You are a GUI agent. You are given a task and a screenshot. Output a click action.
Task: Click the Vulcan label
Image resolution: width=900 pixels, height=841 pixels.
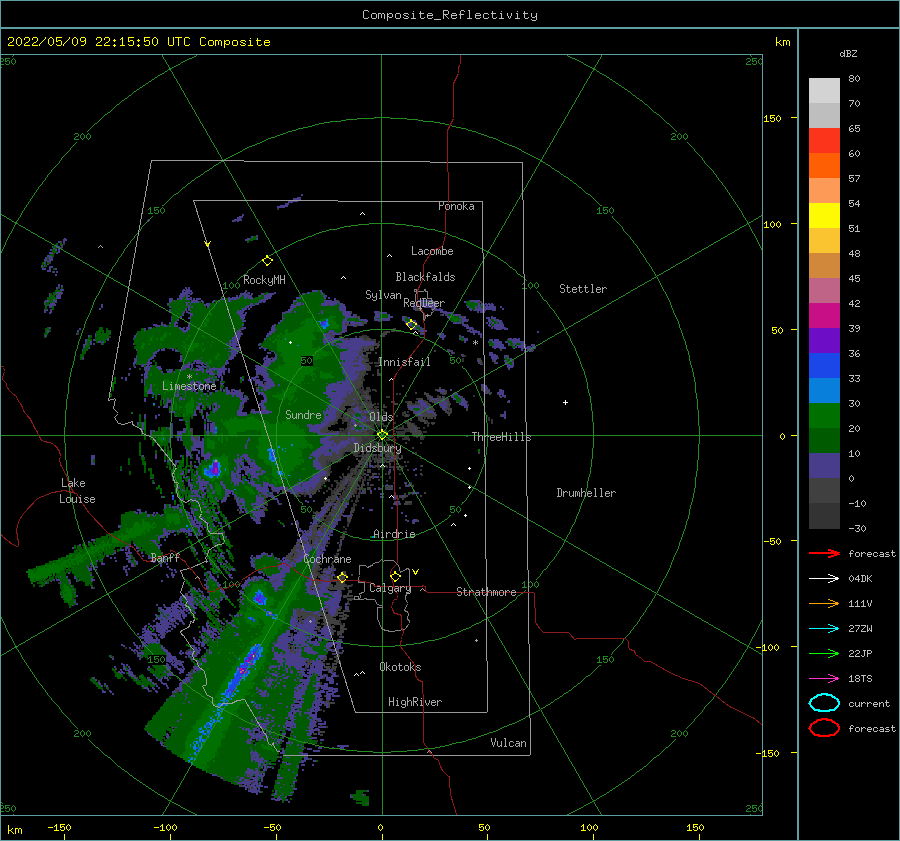pyautogui.click(x=508, y=743)
